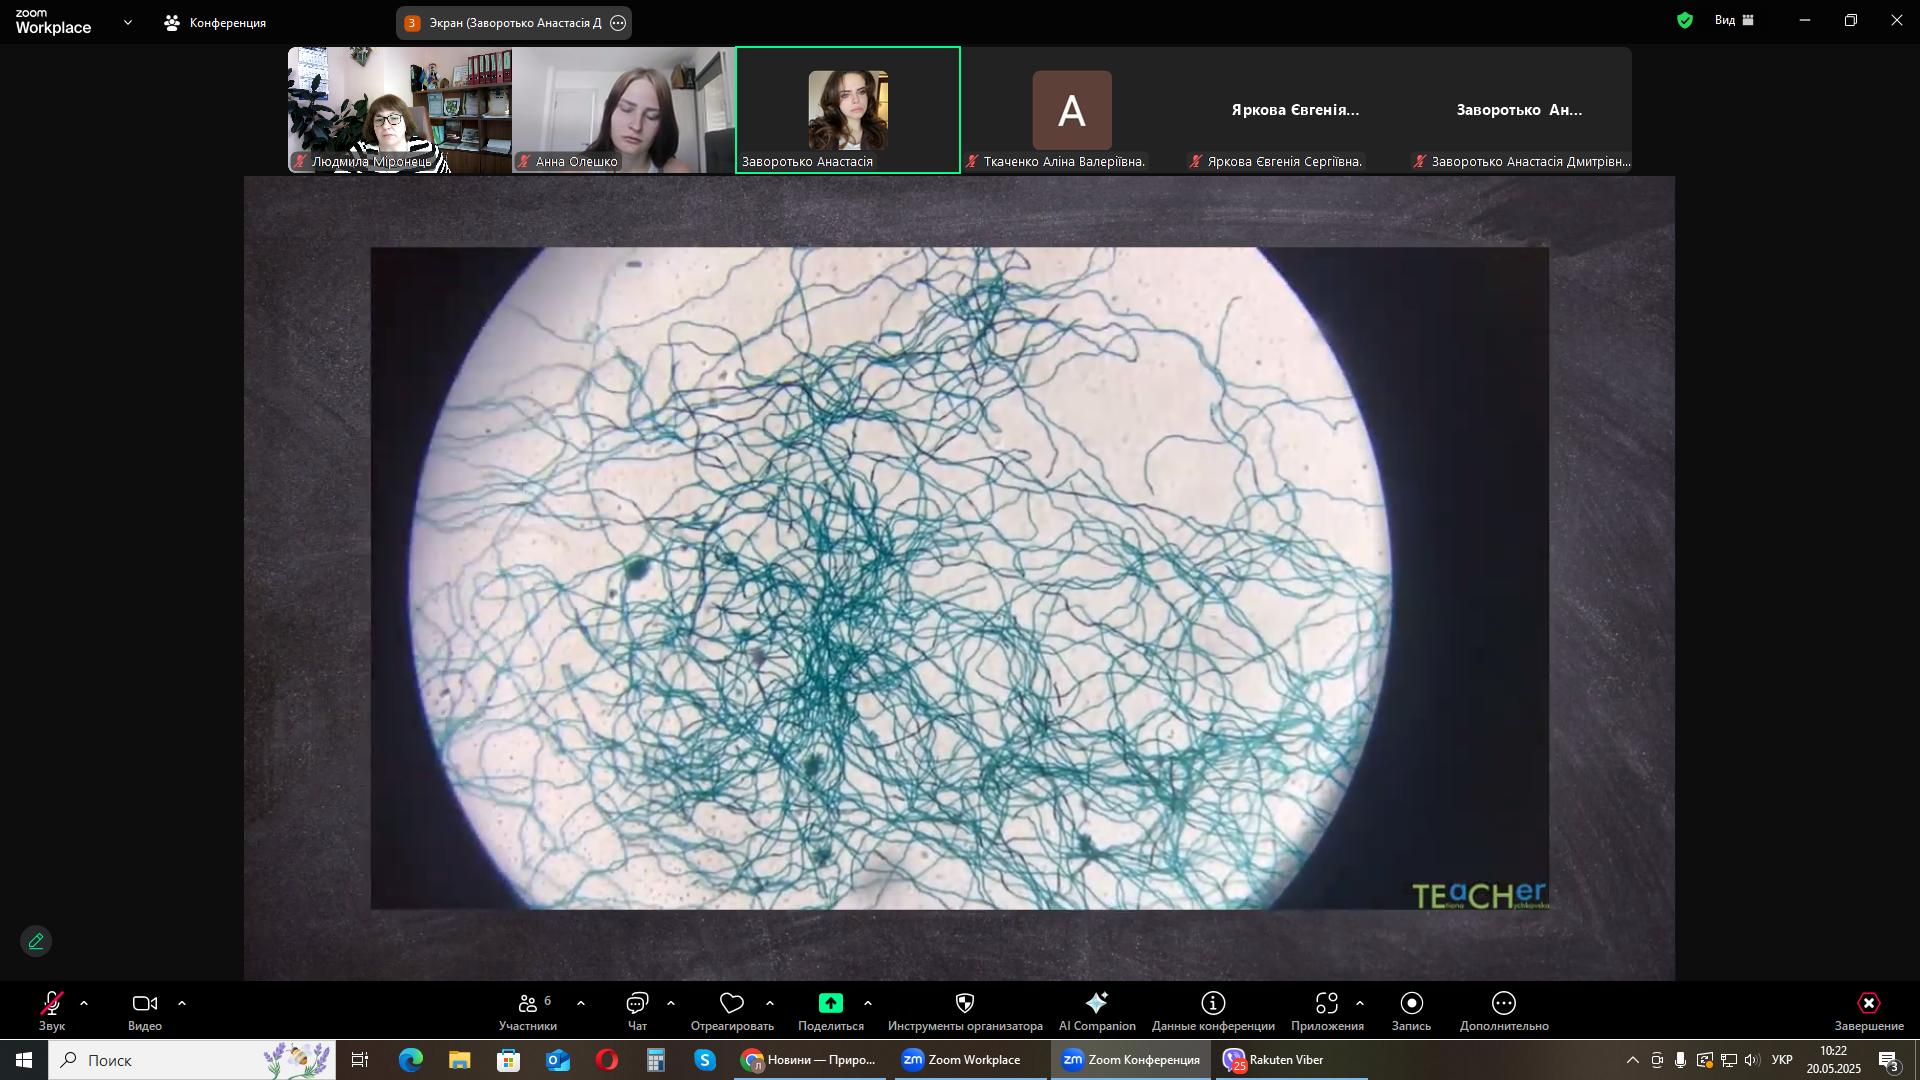The width and height of the screenshot is (1920, 1080).
Task: Open Zoom Workplace dropdown chevron
Action: 127,22
